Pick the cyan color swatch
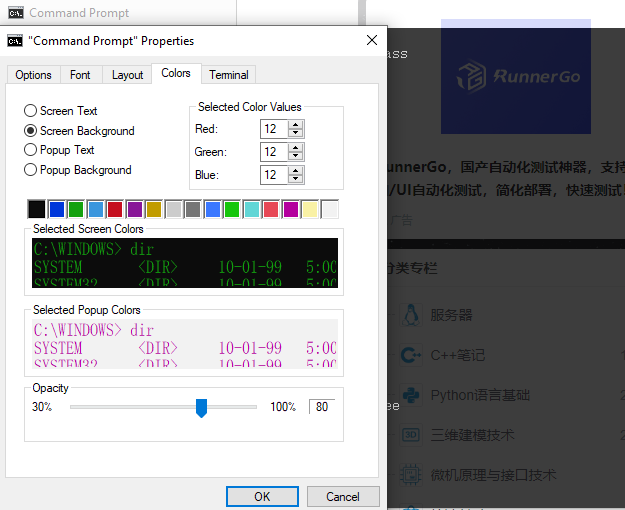 pos(252,209)
